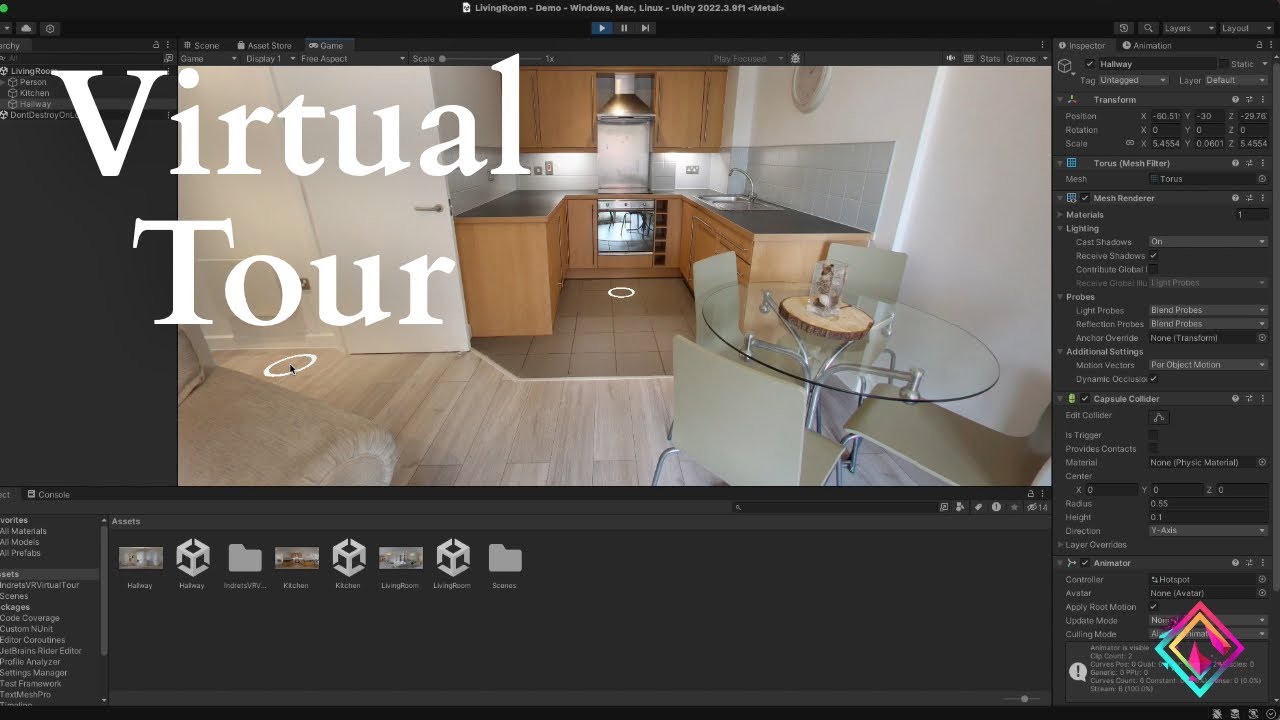Open the Layer Default dropdown
Image resolution: width=1280 pixels, height=720 pixels.
click(x=1236, y=80)
